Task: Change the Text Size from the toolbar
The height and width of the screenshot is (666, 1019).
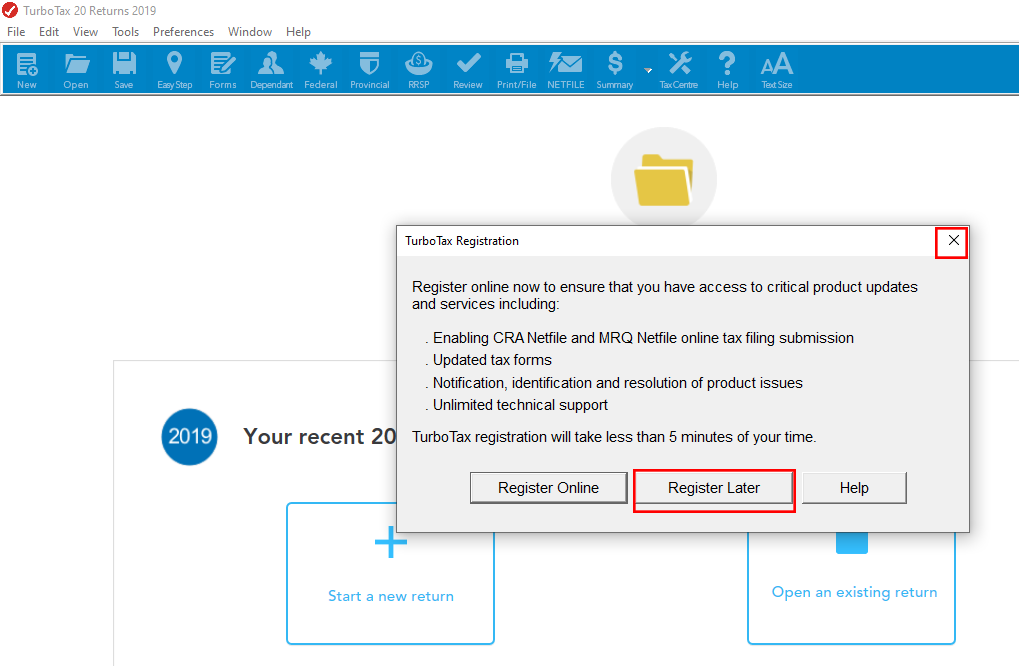Action: tap(777, 70)
